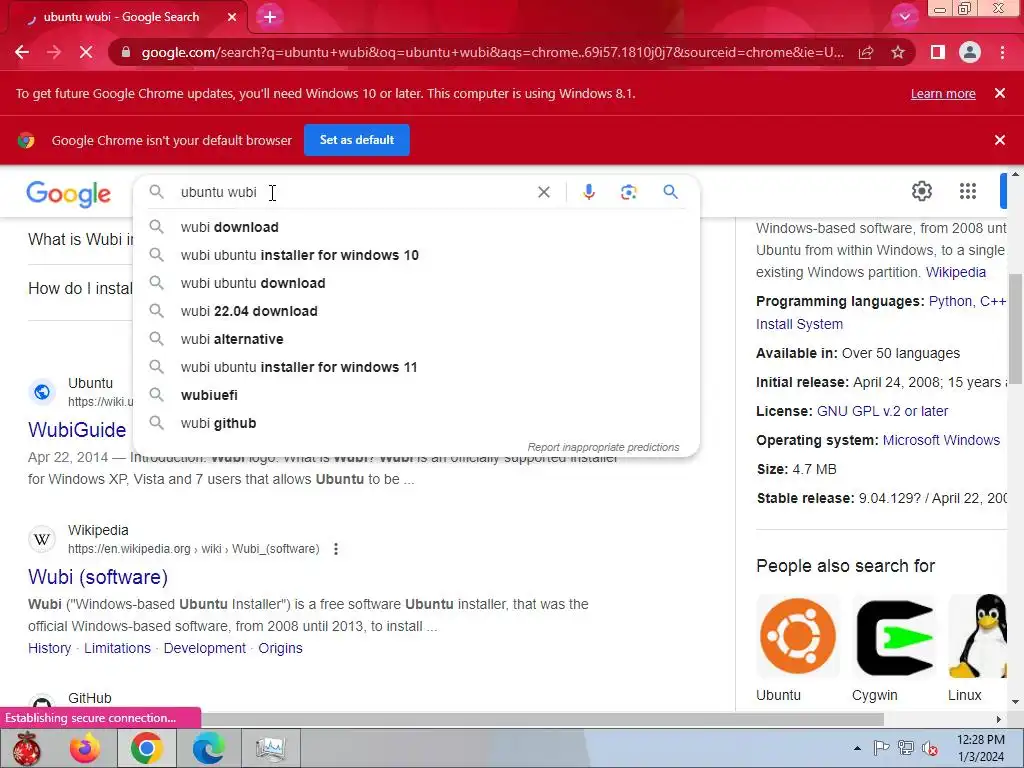Image resolution: width=1024 pixels, height=768 pixels.
Task: Dismiss the default browser bar
Action: (x=1000, y=140)
